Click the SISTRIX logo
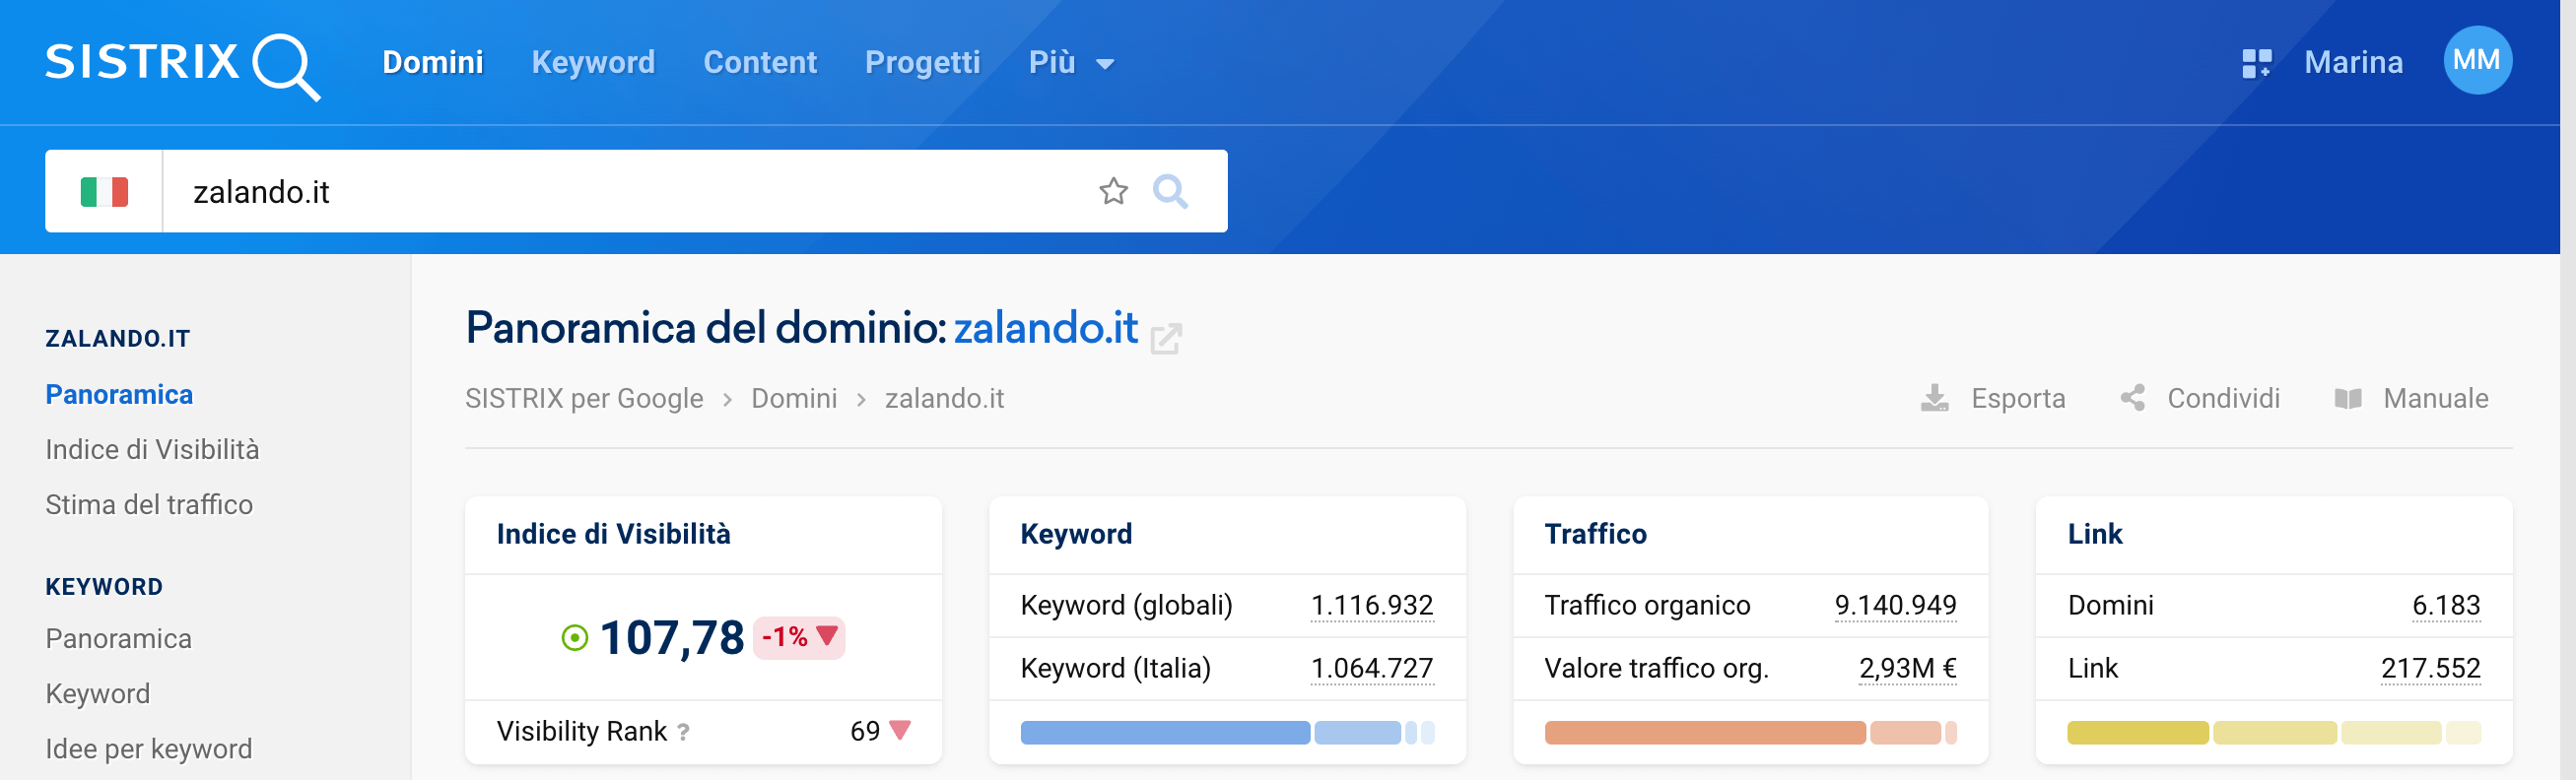The height and width of the screenshot is (780, 2576). tap(182, 65)
